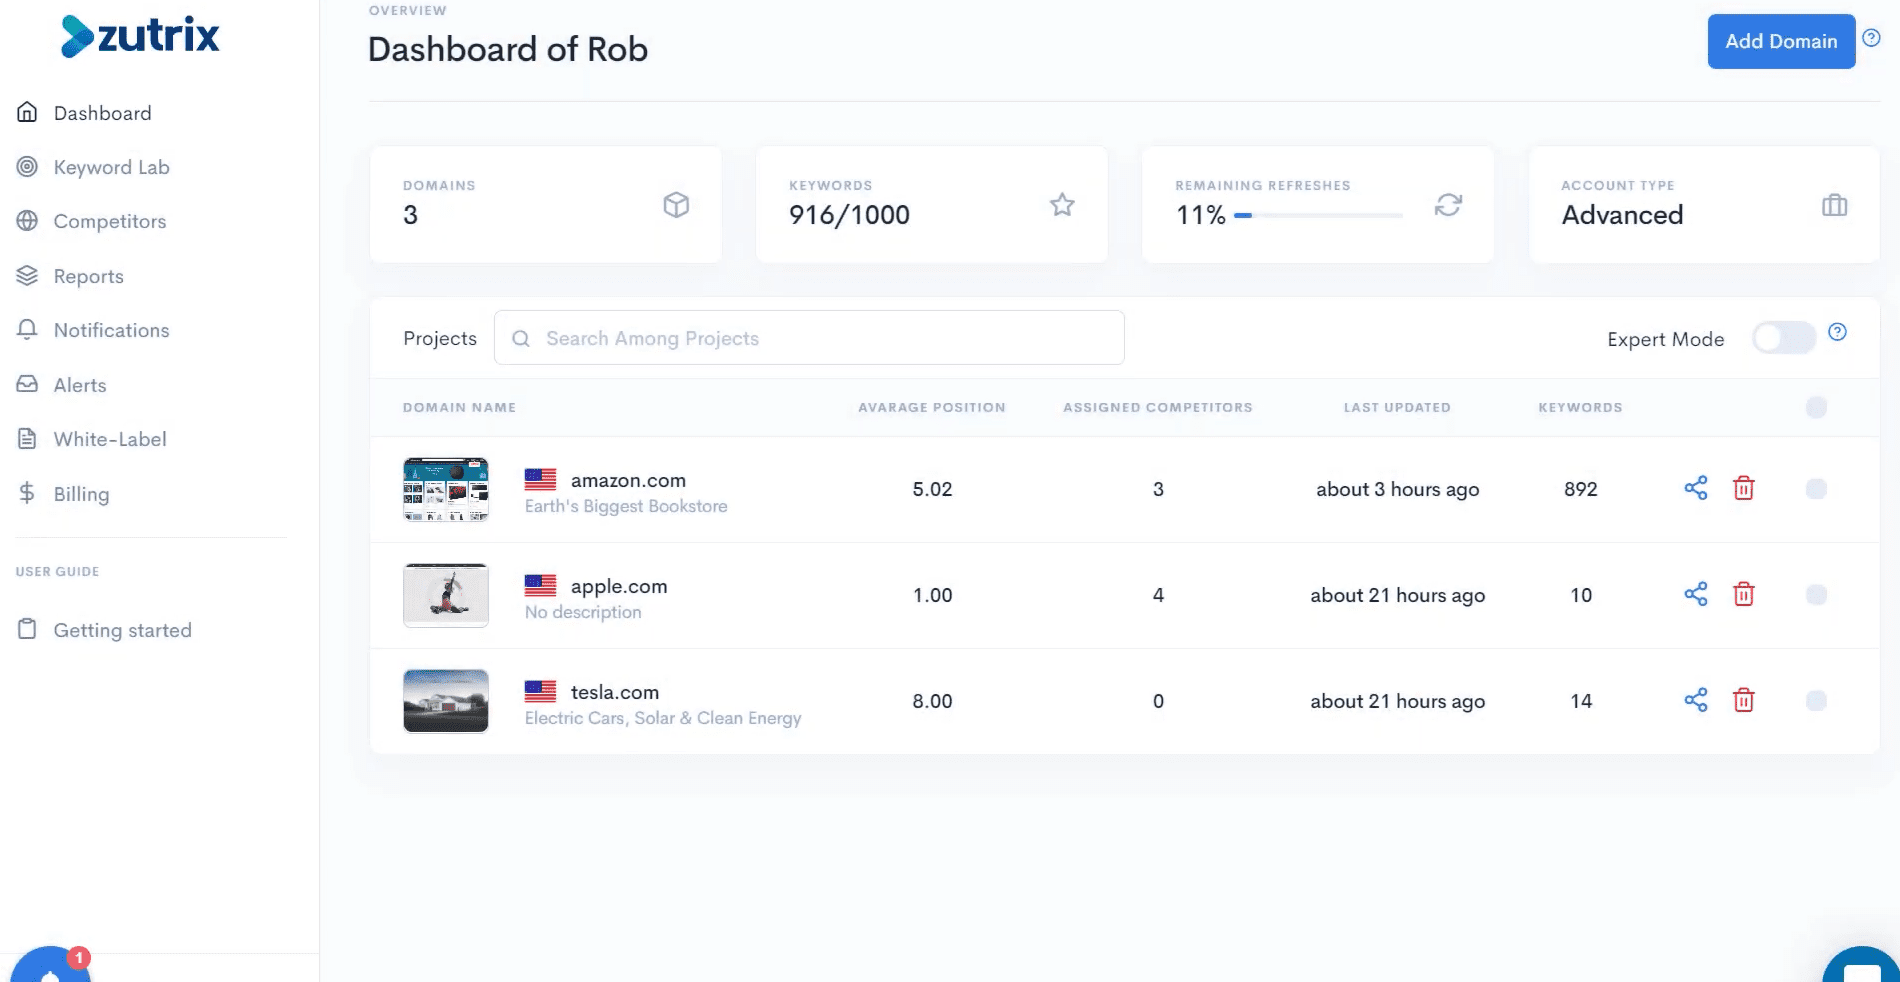Open the tesla.com project link
1900x982 pixels.
(615, 692)
